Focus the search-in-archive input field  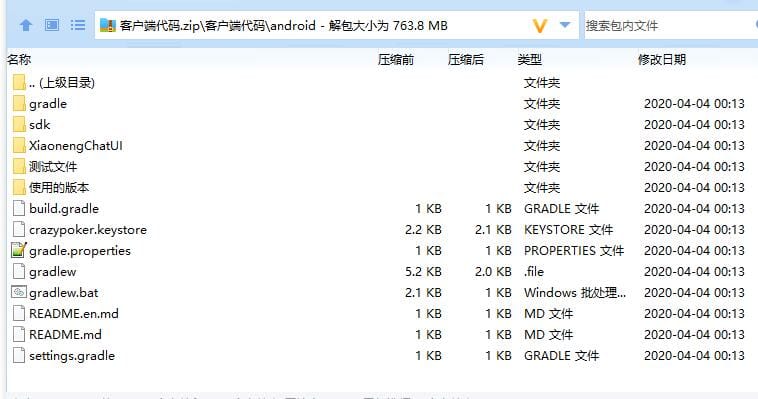[671, 25]
